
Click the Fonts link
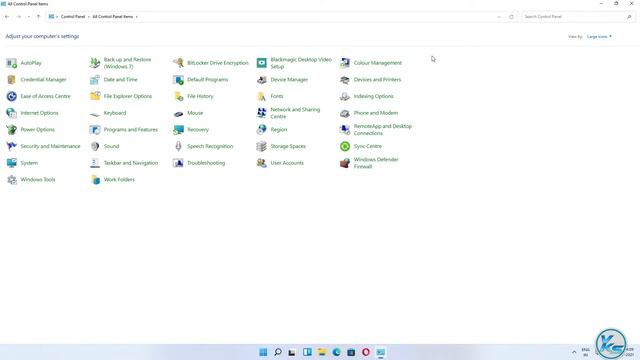(x=277, y=96)
